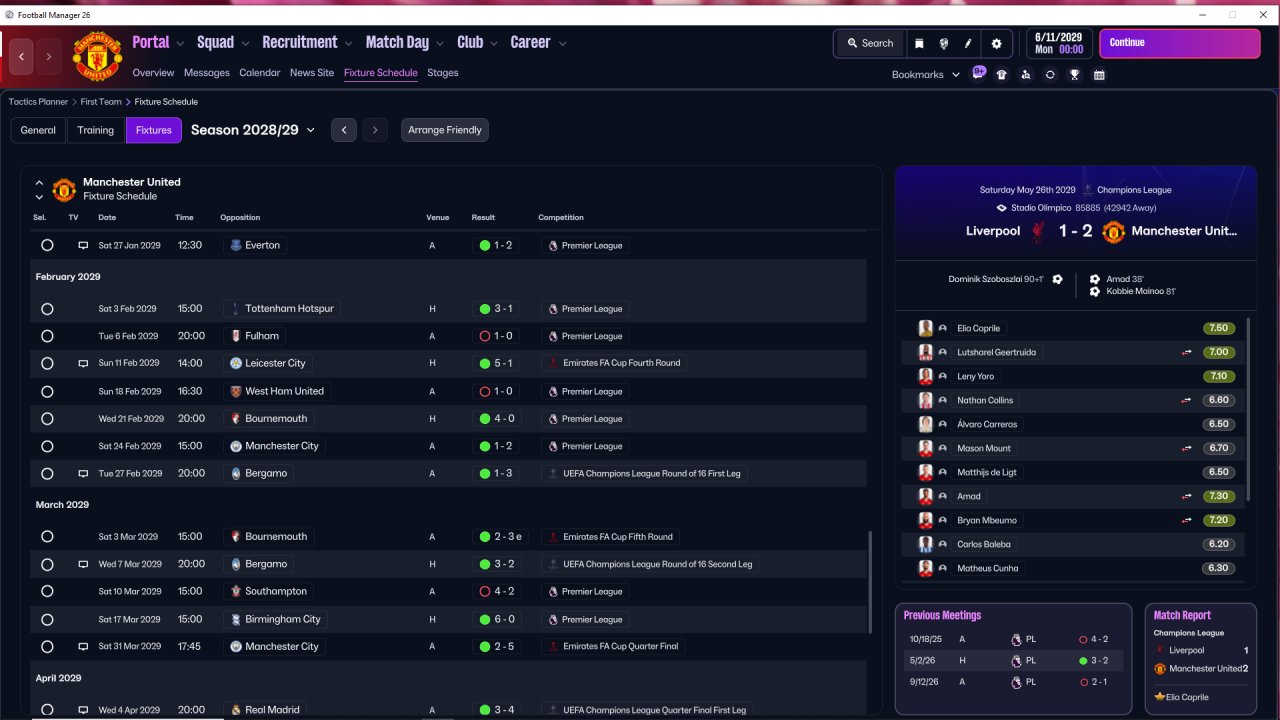
Task: Expand the Career menu chevron
Action: (562, 43)
